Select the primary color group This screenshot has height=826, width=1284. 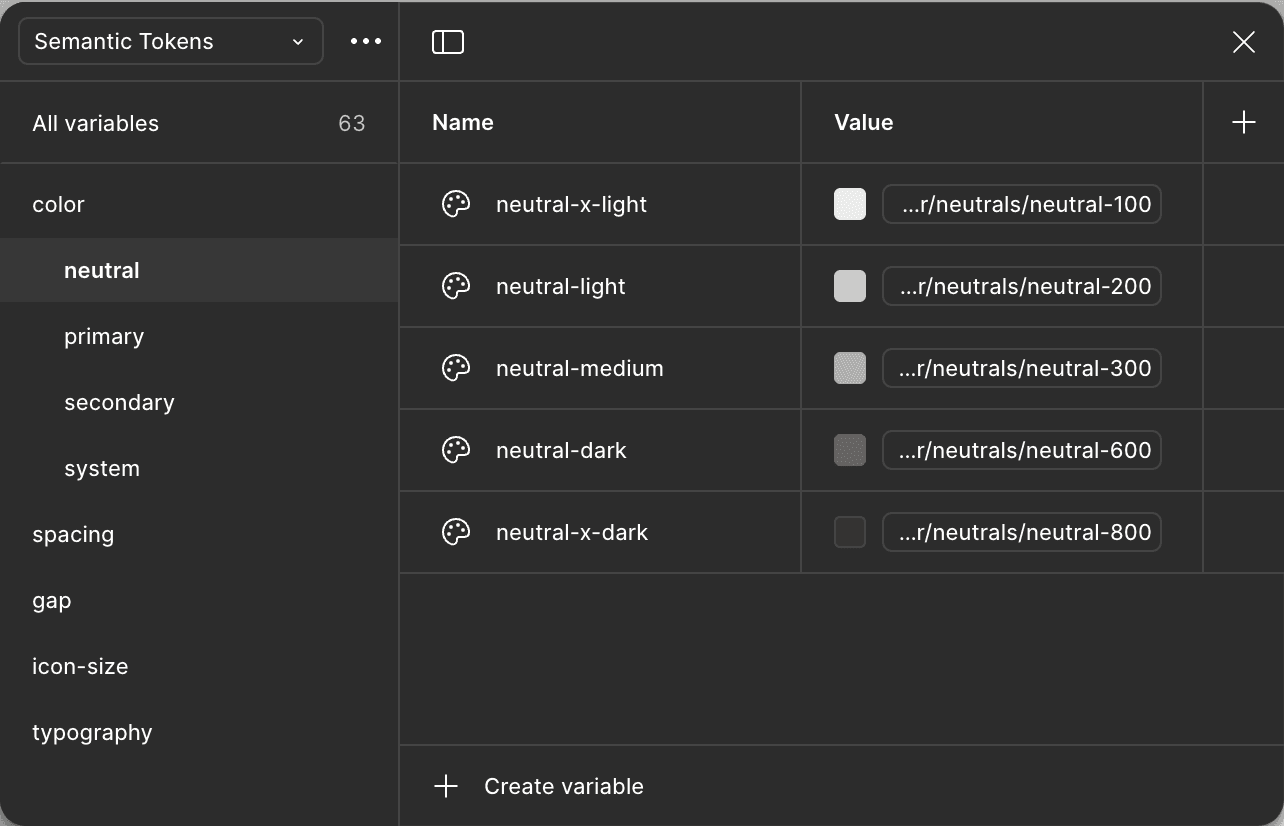click(x=104, y=336)
